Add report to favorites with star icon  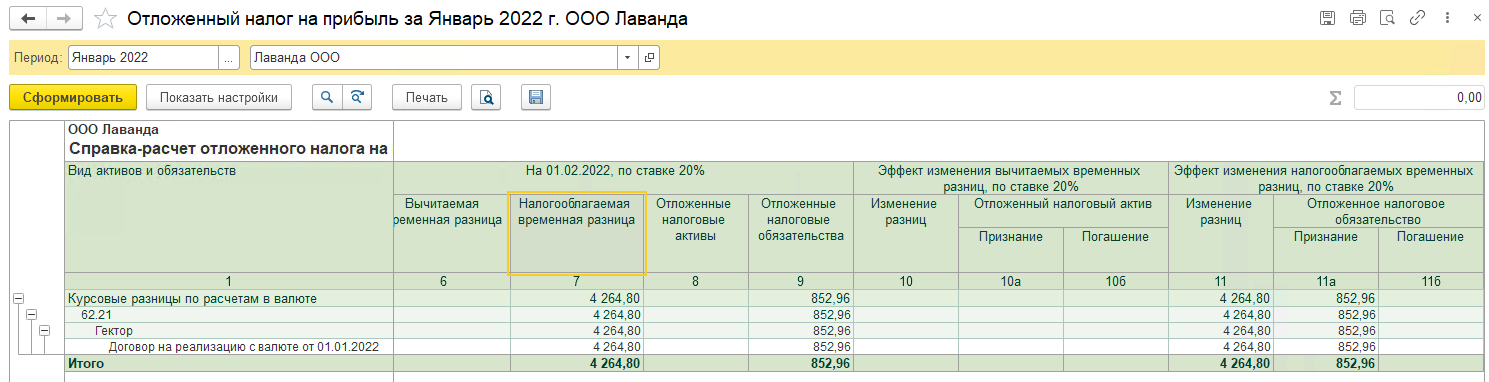tap(104, 19)
